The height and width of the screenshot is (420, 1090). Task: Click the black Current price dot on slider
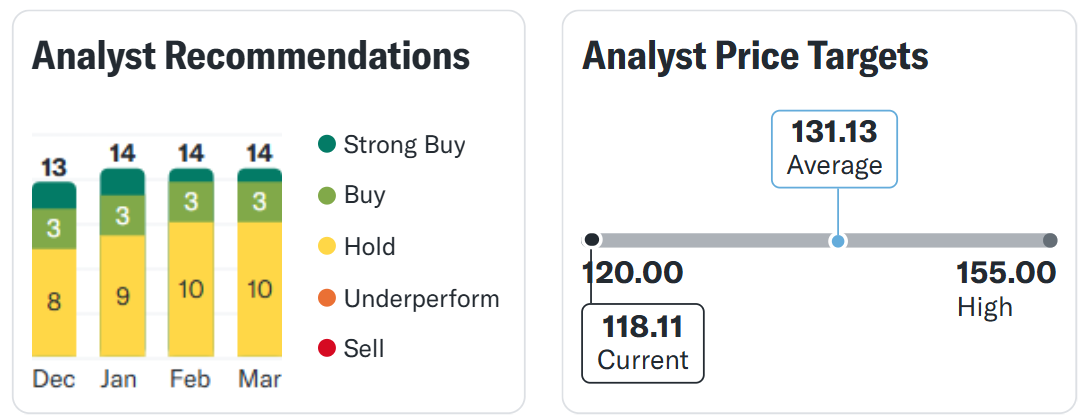pos(592,240)
